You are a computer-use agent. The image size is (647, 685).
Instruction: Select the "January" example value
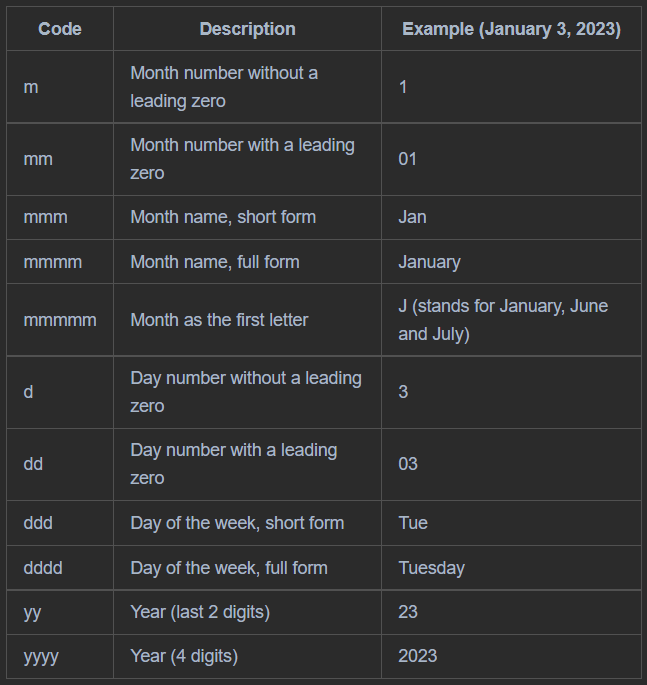tap(429, 262)
